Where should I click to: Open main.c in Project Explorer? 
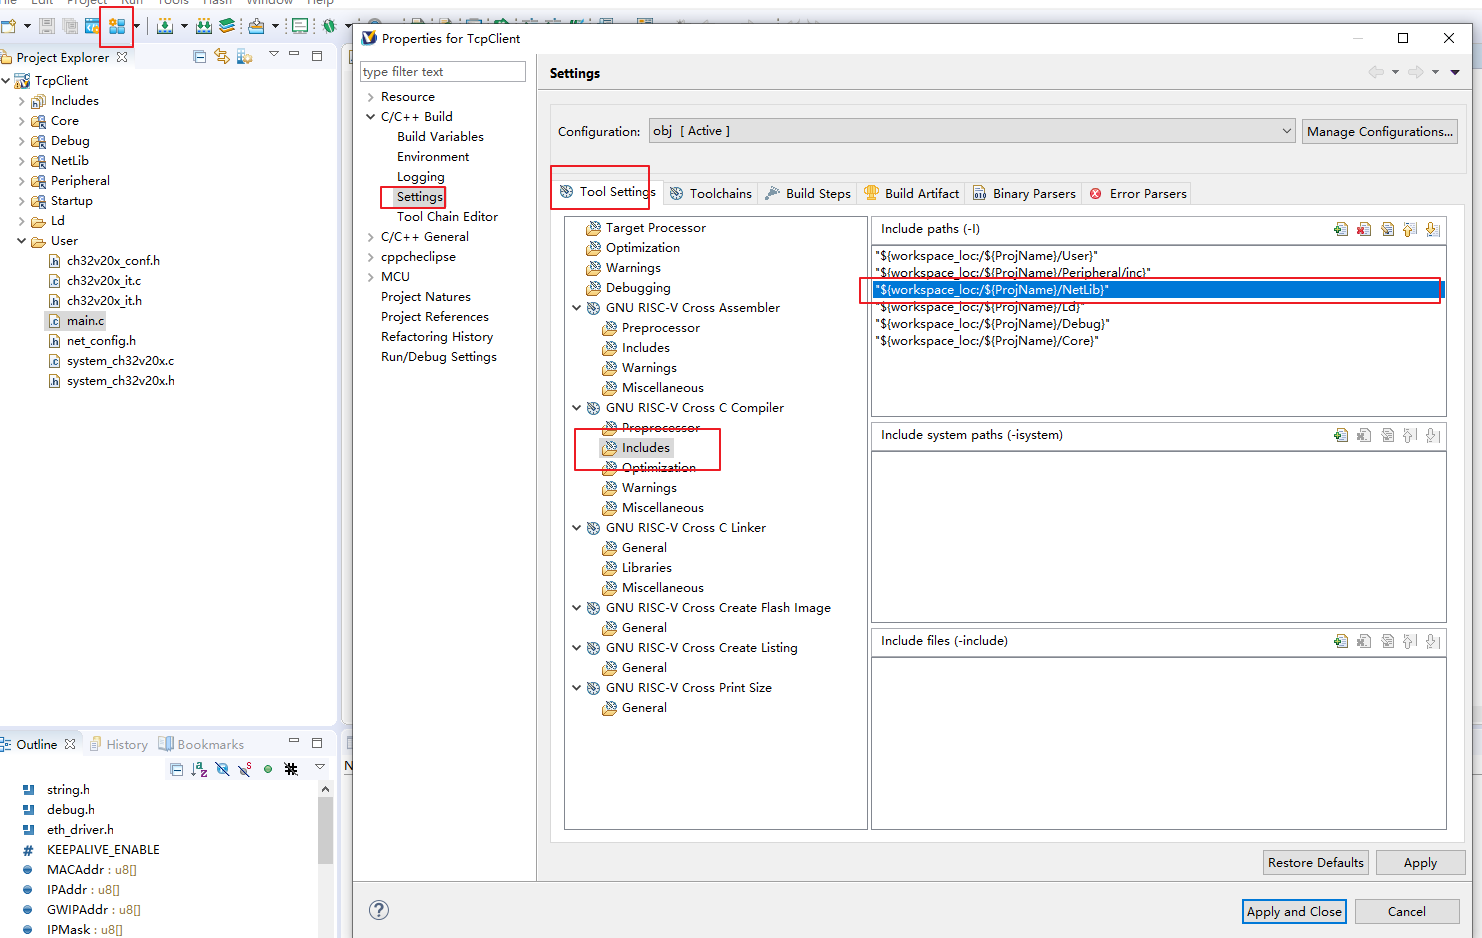tap(85, 321)
